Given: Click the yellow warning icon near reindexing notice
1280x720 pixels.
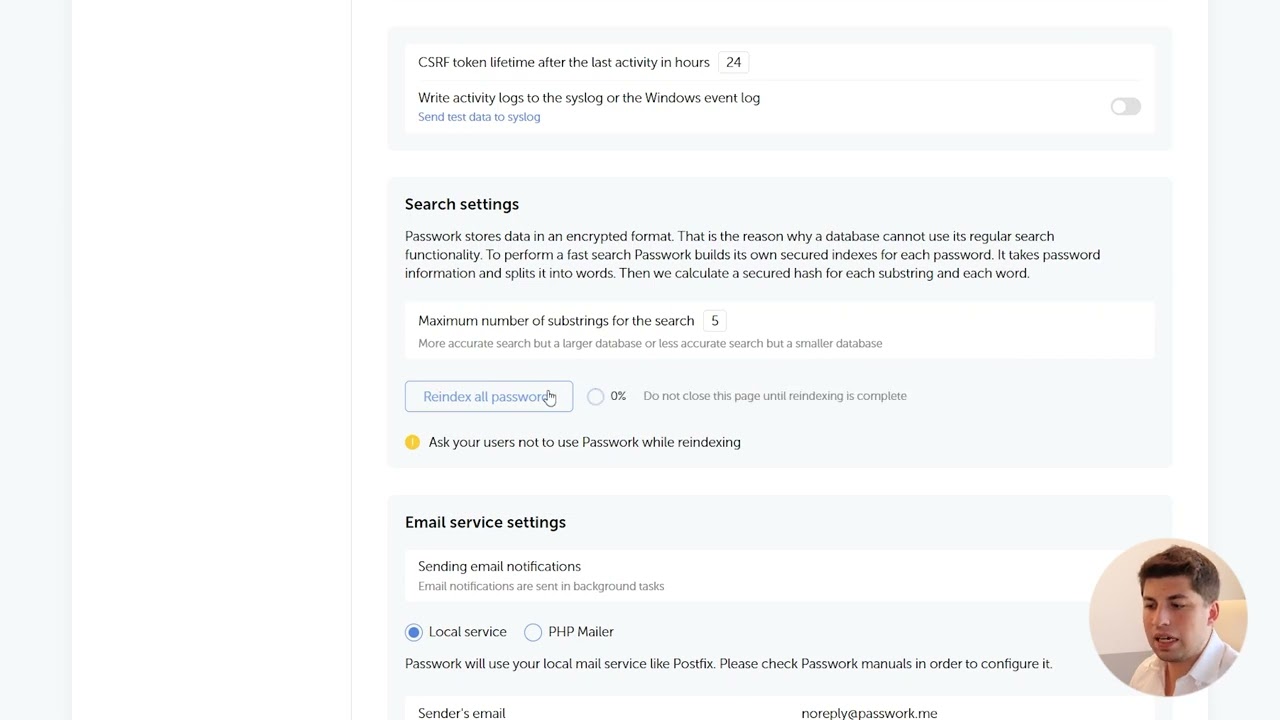Looking at the screenshot, I should click(x=413, y=442).
